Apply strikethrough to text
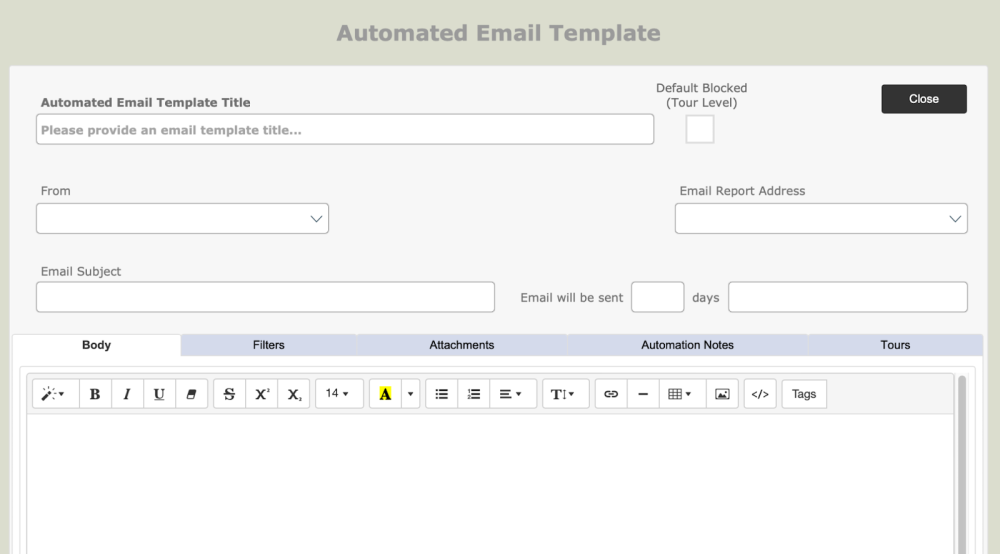Image resolution: width=1000 pixels, height=554 pixels. click(229, 394)
